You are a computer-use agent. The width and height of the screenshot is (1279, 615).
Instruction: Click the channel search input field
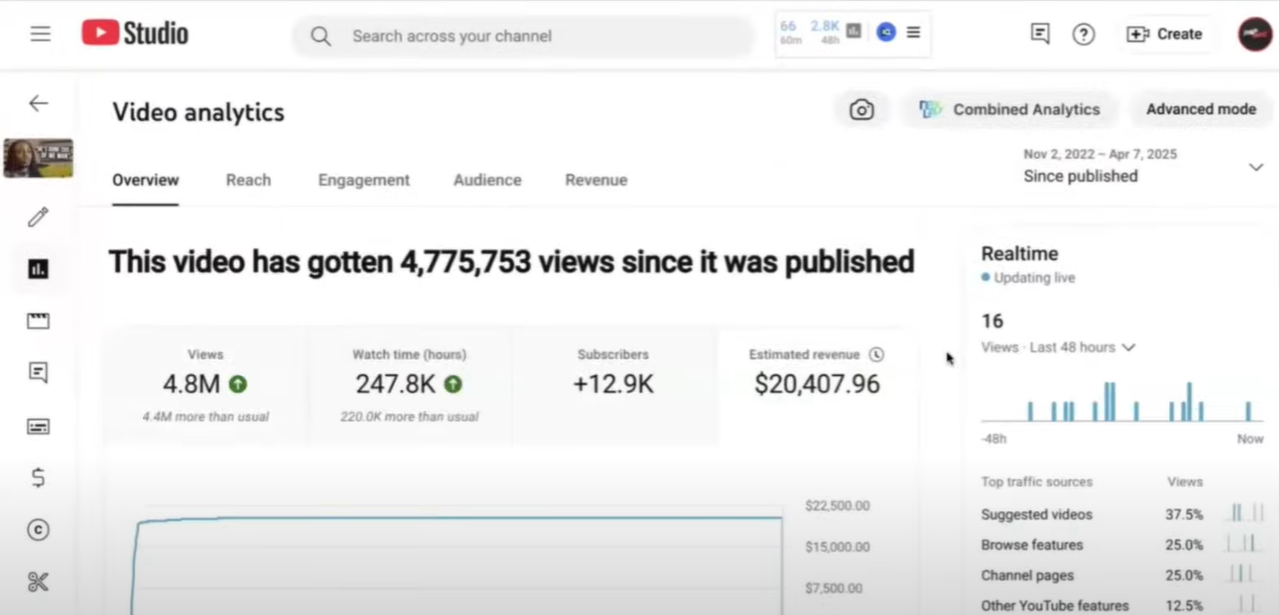(x=520, y=35)
